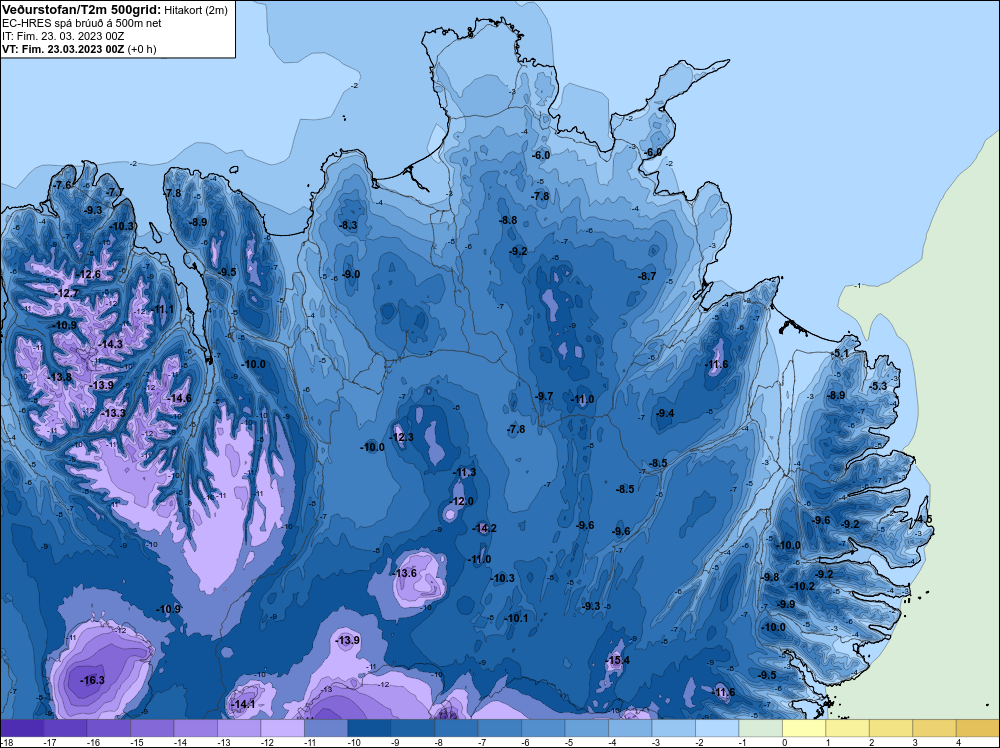
Task: Click the -11.3 temperature value on the map
Action: point(464,473)
